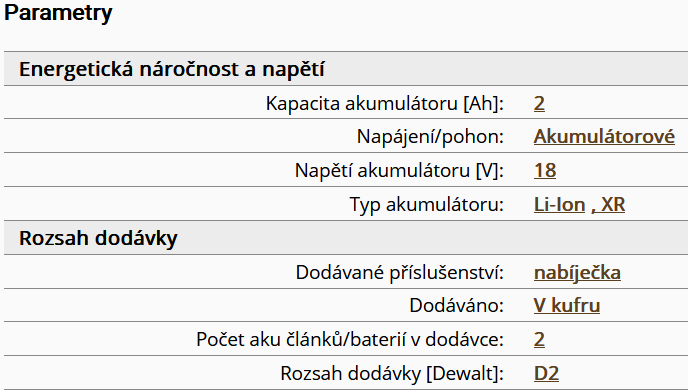Viewport: 688px width, 390px height.
Task: Click the Parametry heading
Action: pos(58,12)
